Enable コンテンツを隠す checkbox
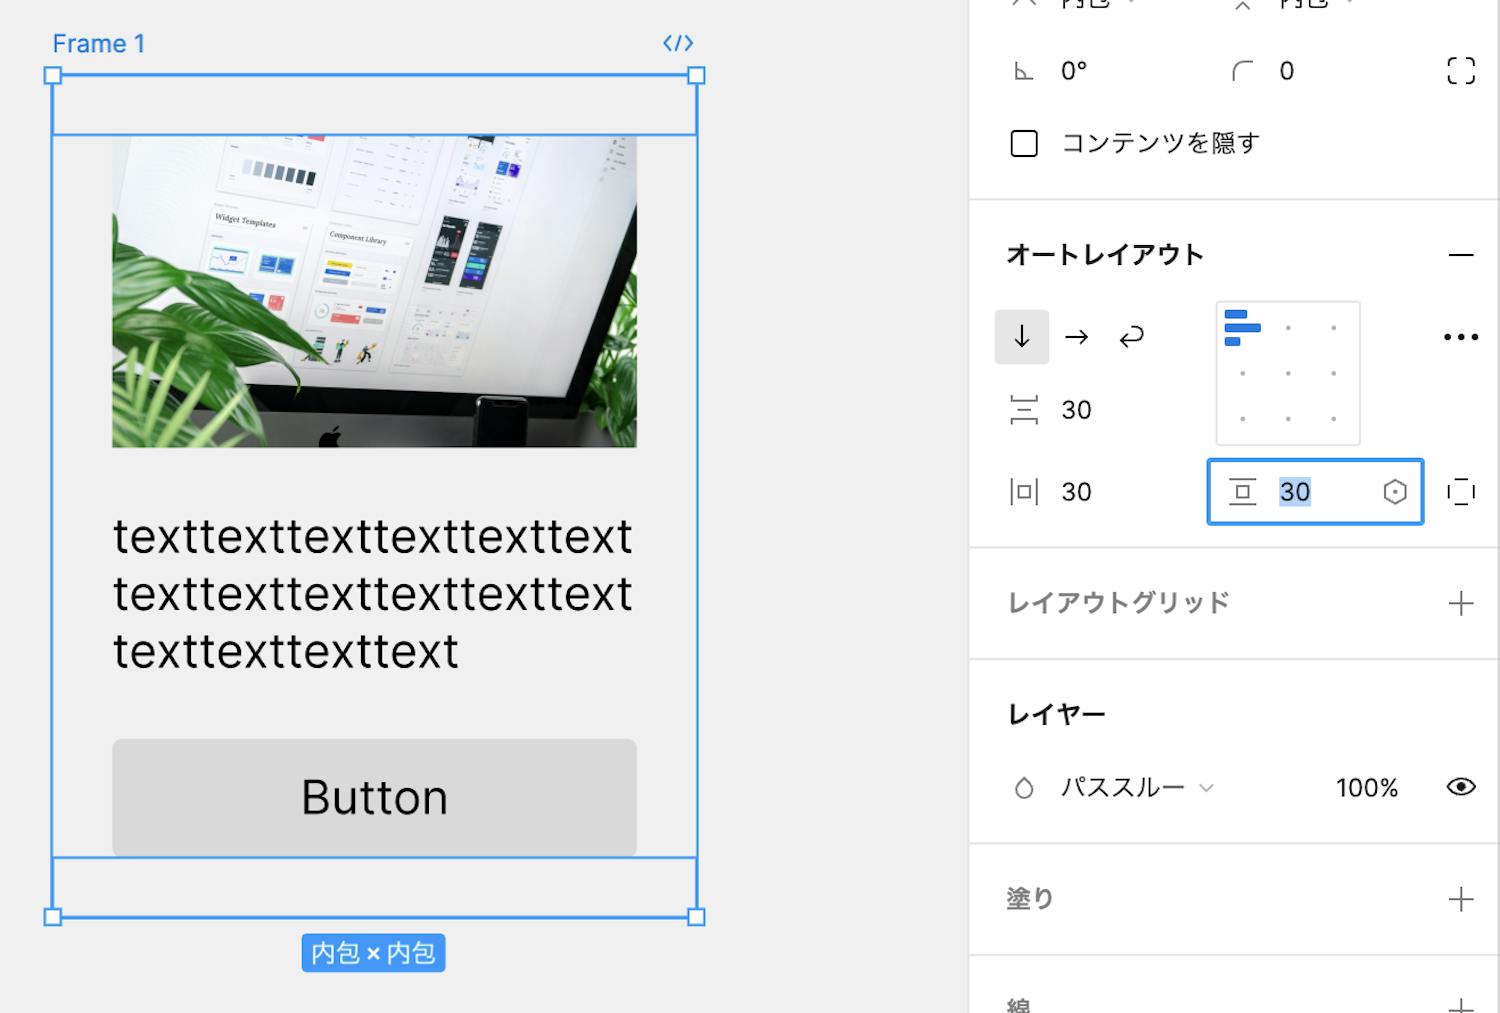 (1024, 144)
